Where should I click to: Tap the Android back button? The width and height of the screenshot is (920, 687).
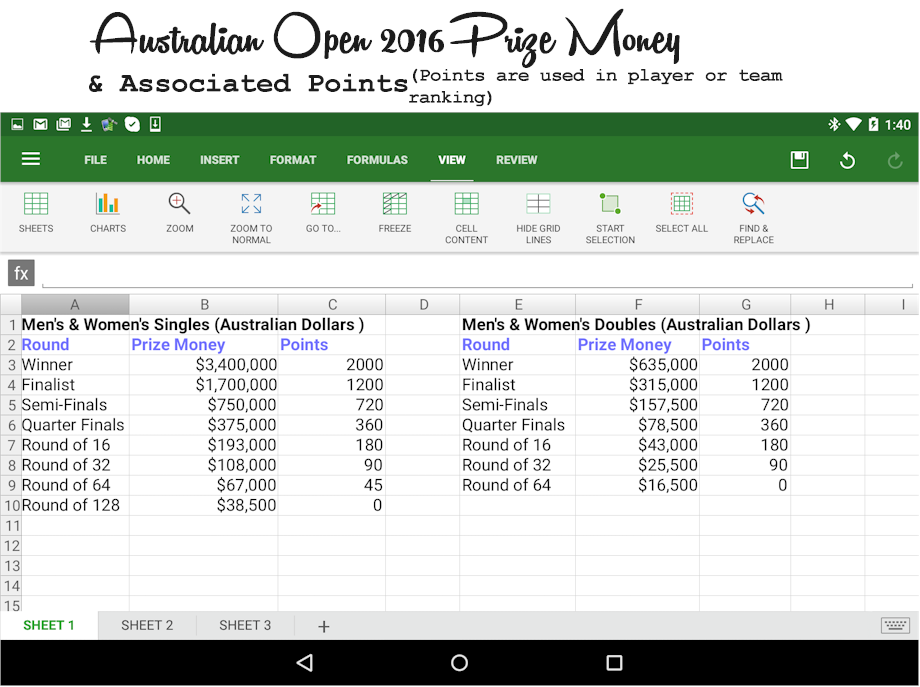tap(305, 663)
